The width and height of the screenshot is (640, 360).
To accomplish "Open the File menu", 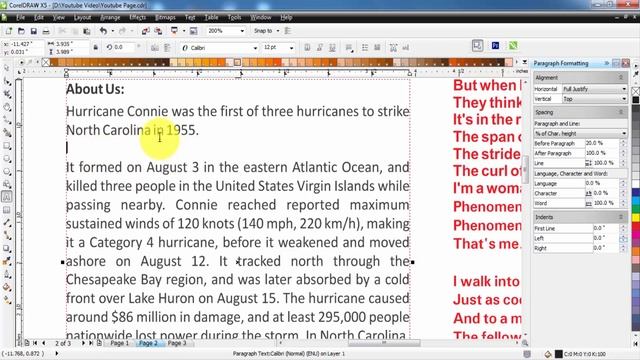I will tap(20, 18).
